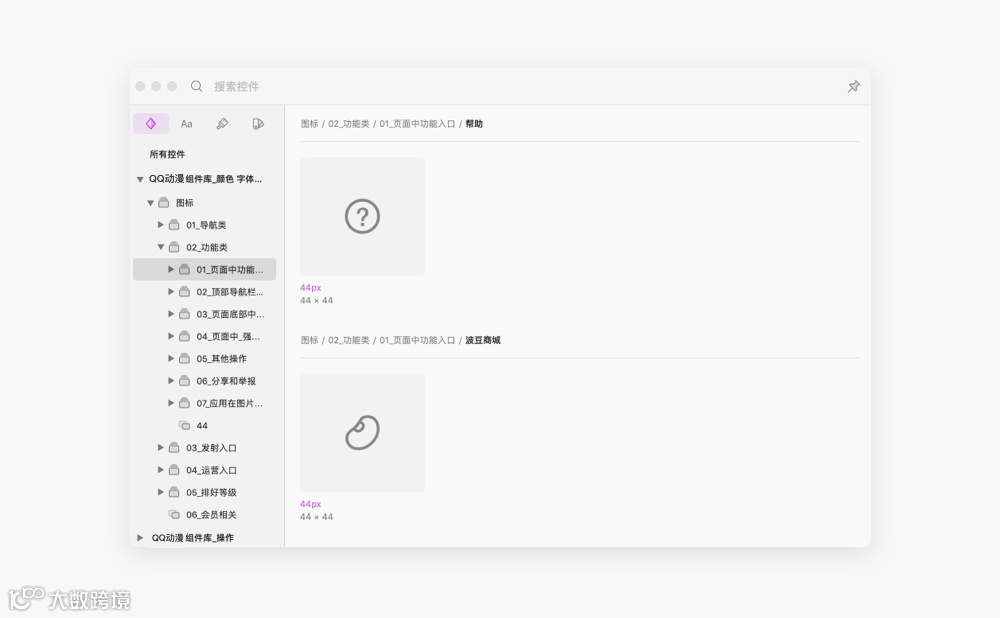1000x618 pixels.
Task: Select the 02_功能类 row label
Action: point(207,247)
